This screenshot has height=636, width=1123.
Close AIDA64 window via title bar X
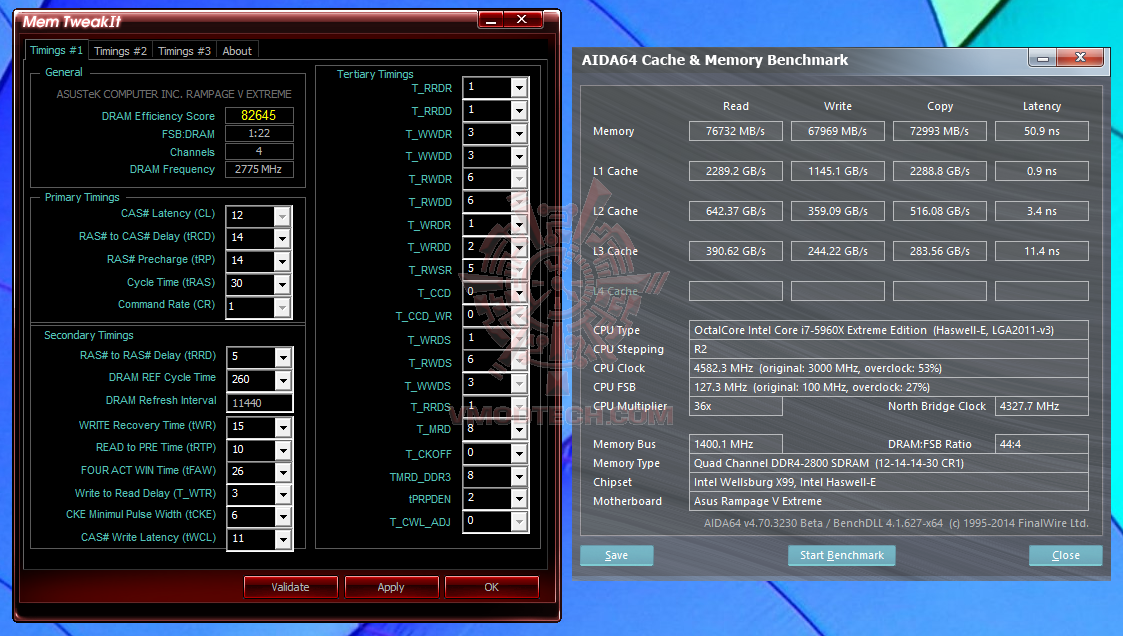click(x=1081, y=57)
